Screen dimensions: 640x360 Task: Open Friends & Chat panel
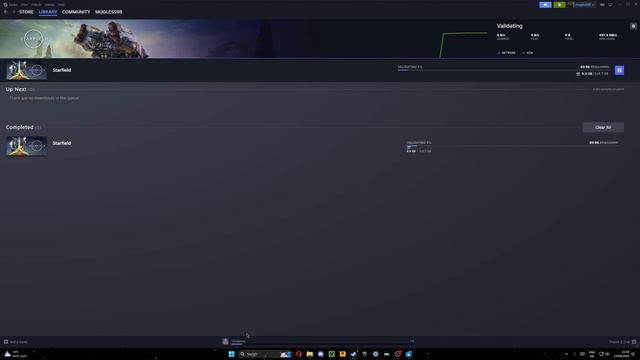tap(622, 342)
